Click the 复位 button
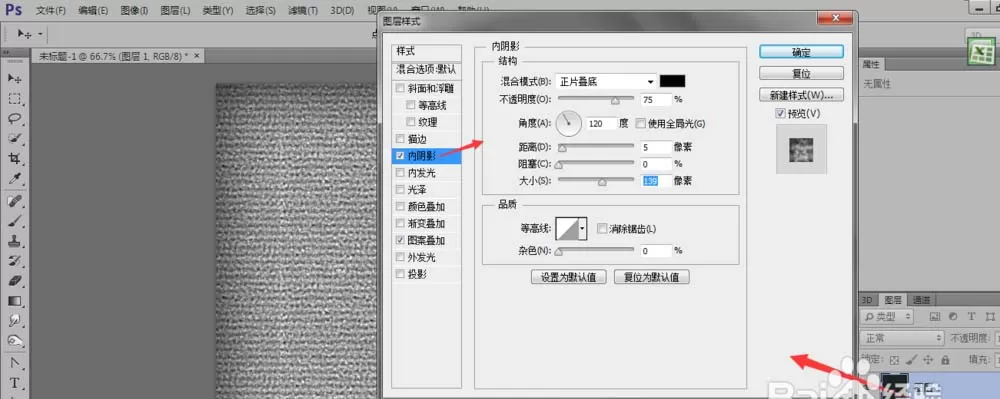Screen dimensions: 1000x399 coord(801,73)
